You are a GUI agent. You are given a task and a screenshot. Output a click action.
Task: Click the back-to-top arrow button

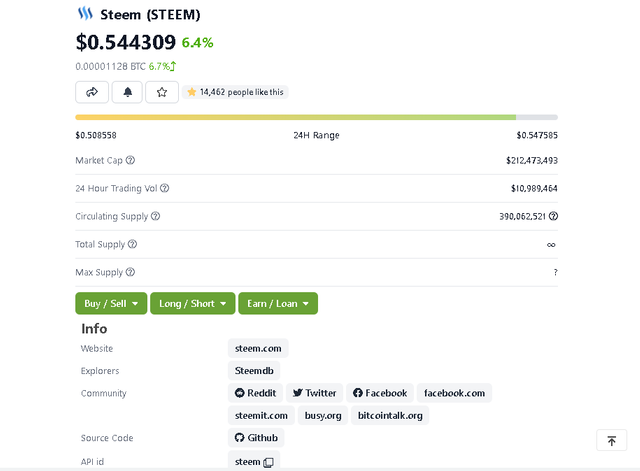[x=611, y=440]
